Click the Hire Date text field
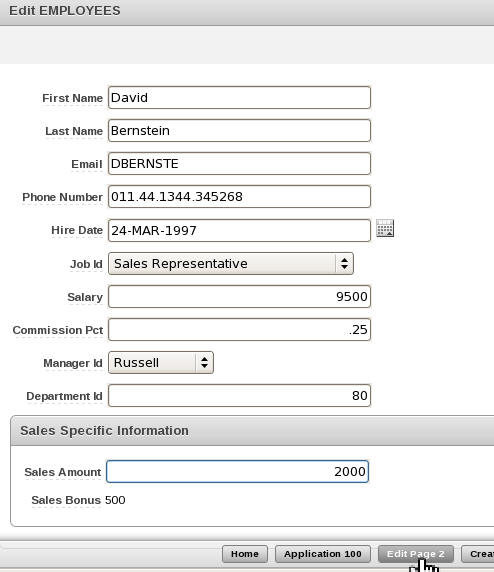 pyautogui.click(x=239, y=230)
